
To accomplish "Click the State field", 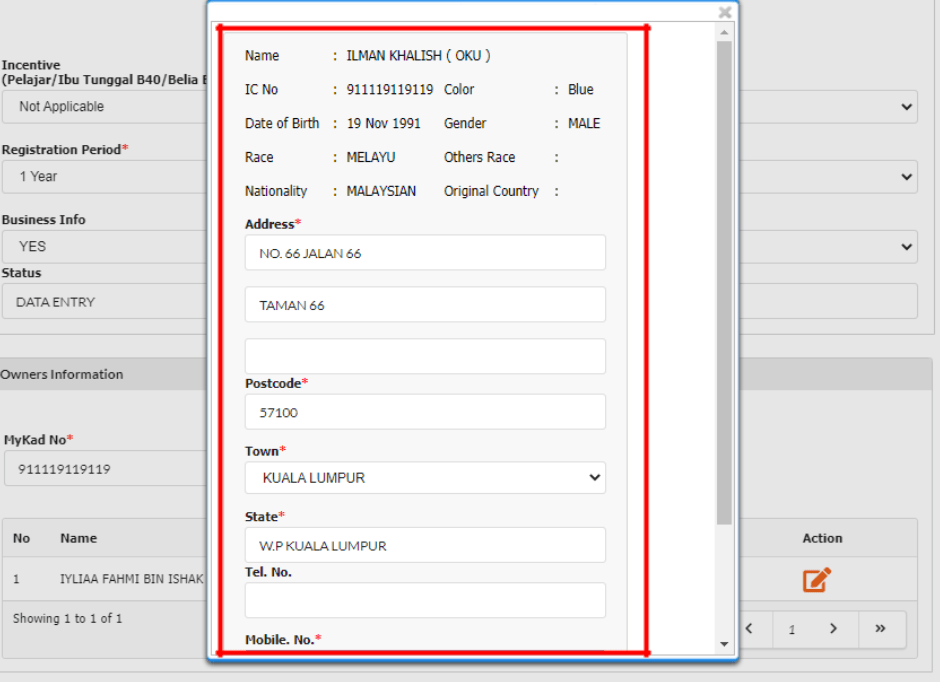I will click(425, 545).
